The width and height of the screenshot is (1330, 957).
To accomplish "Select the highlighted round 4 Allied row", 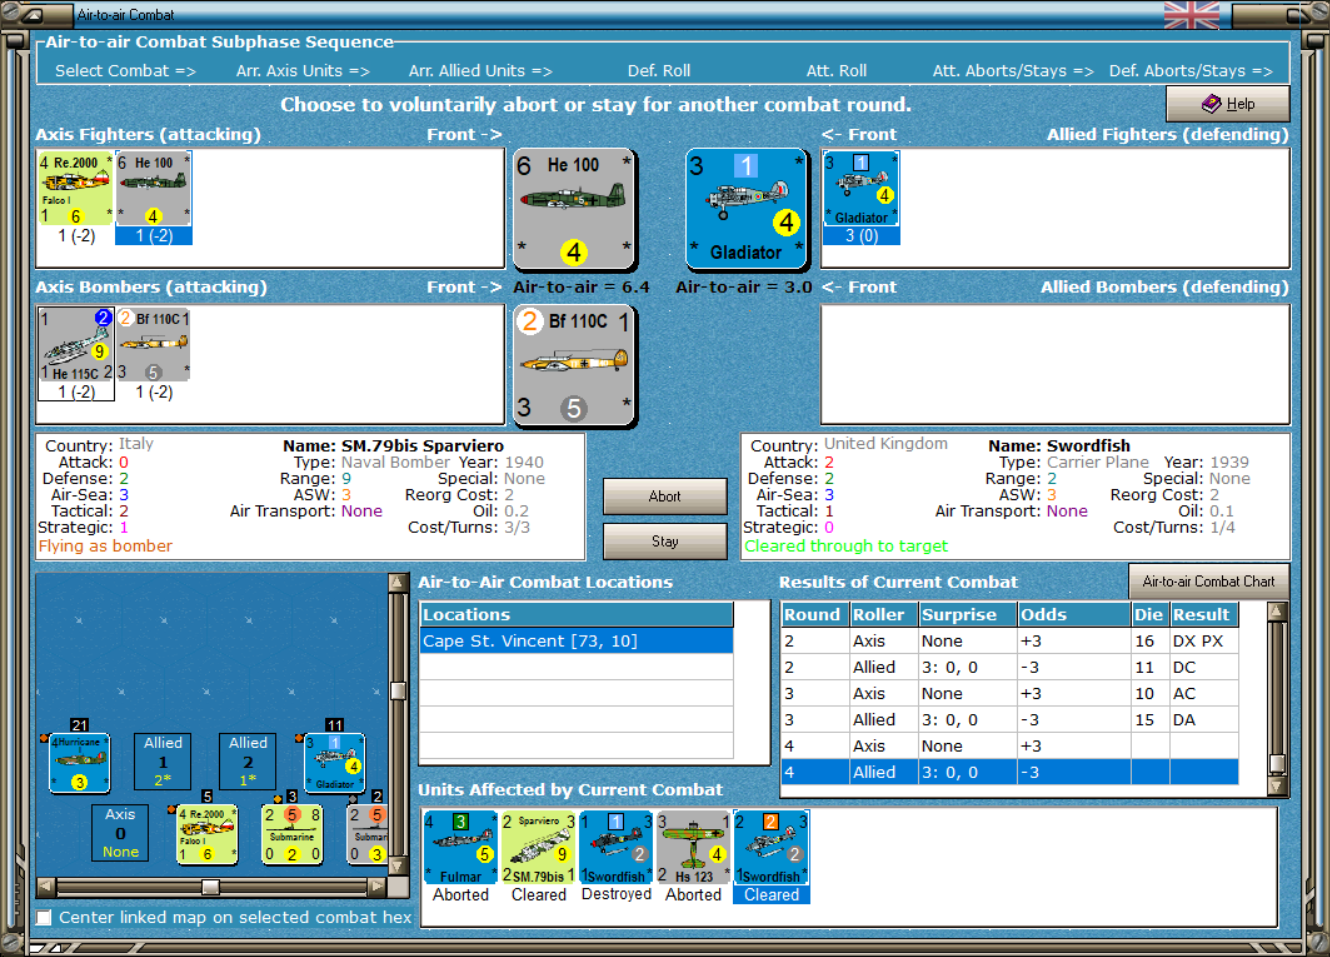I will click(x=1010, y=772).
